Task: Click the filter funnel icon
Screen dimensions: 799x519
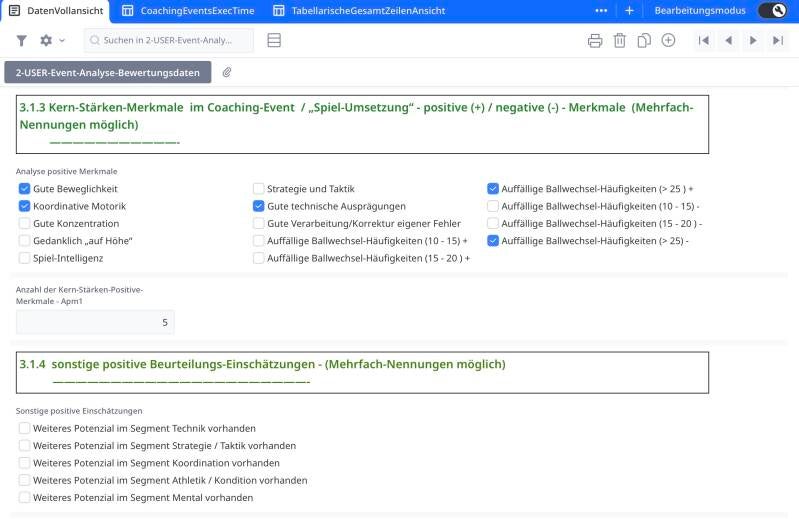Action: tap(22, 40)
